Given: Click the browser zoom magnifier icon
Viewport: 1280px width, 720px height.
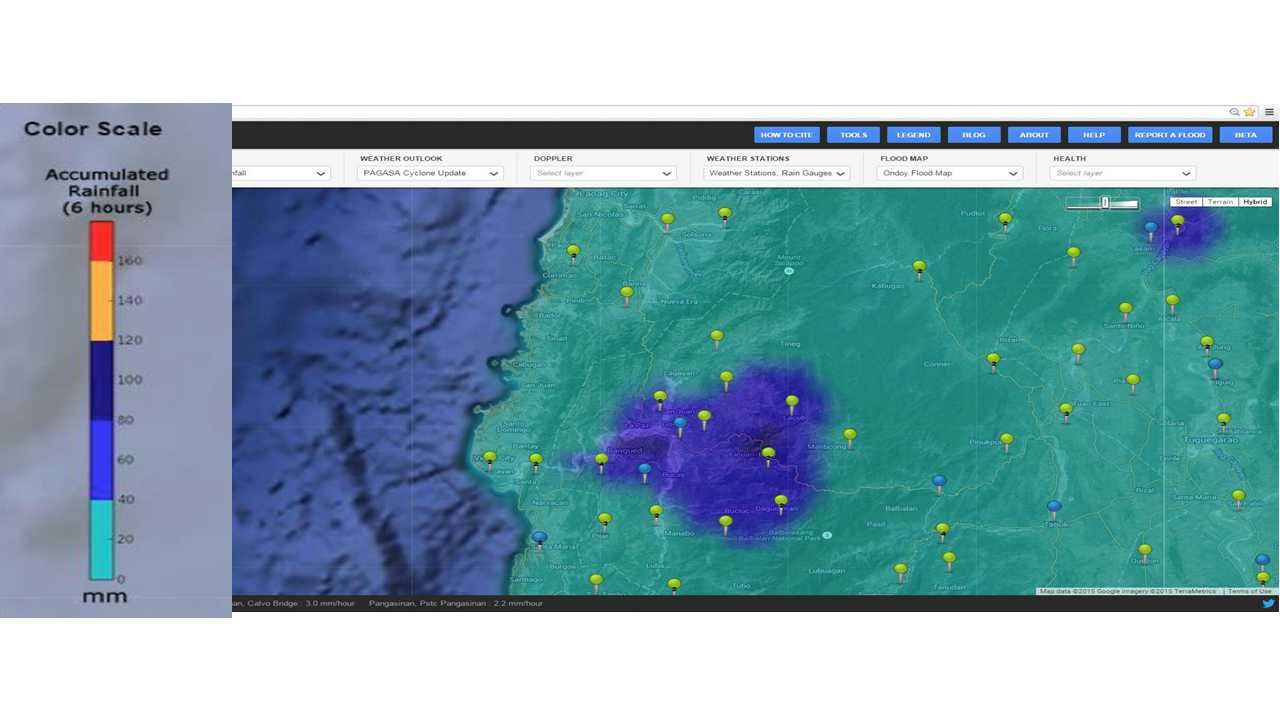Looking at the screenshot, I should (x=1235, y=112).
